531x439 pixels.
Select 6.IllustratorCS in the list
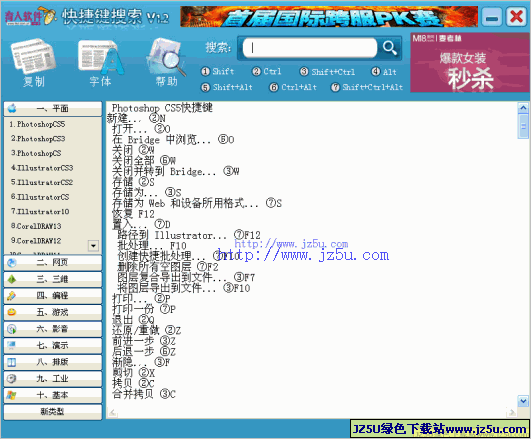tap(40, 197)
